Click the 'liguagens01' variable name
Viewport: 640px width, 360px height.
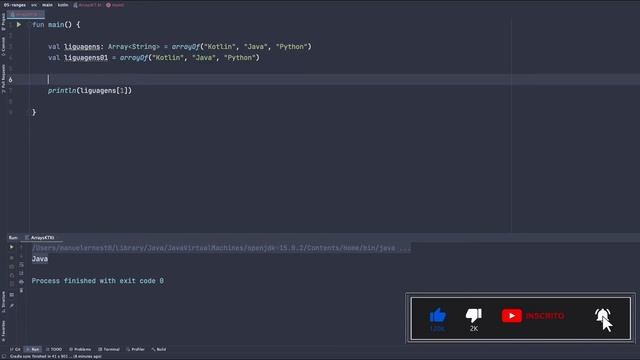[86, 58]
